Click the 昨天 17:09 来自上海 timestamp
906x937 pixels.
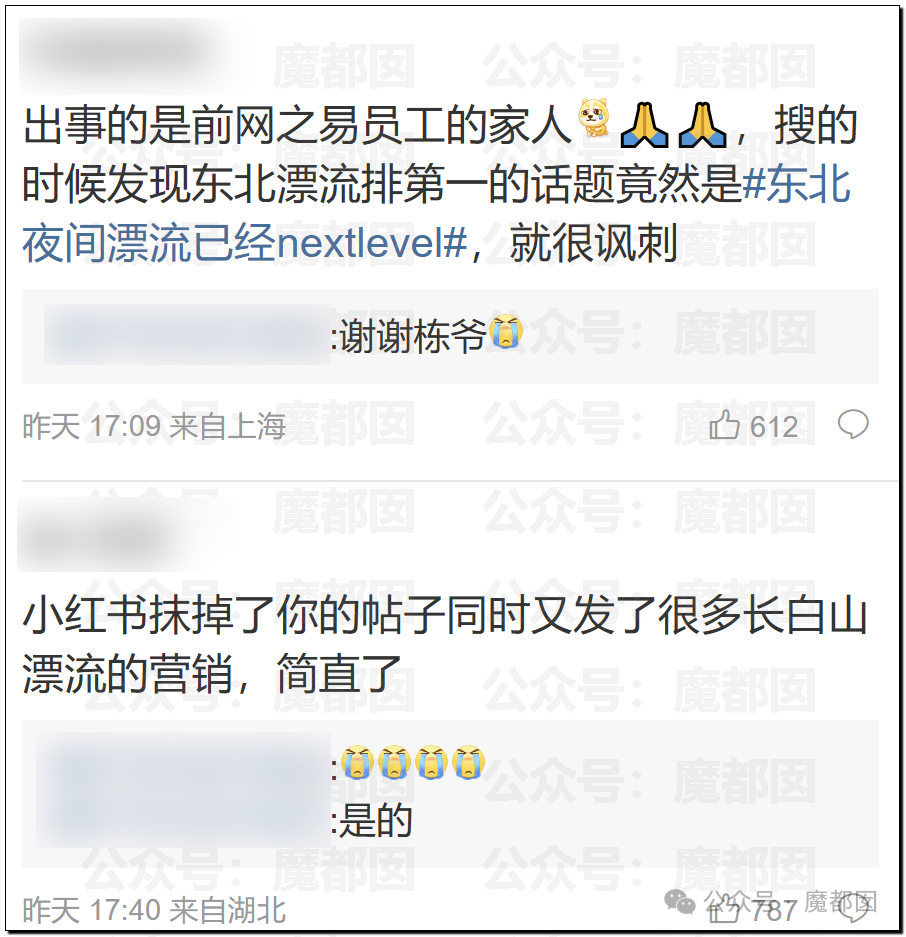click(x=154, y=426)
